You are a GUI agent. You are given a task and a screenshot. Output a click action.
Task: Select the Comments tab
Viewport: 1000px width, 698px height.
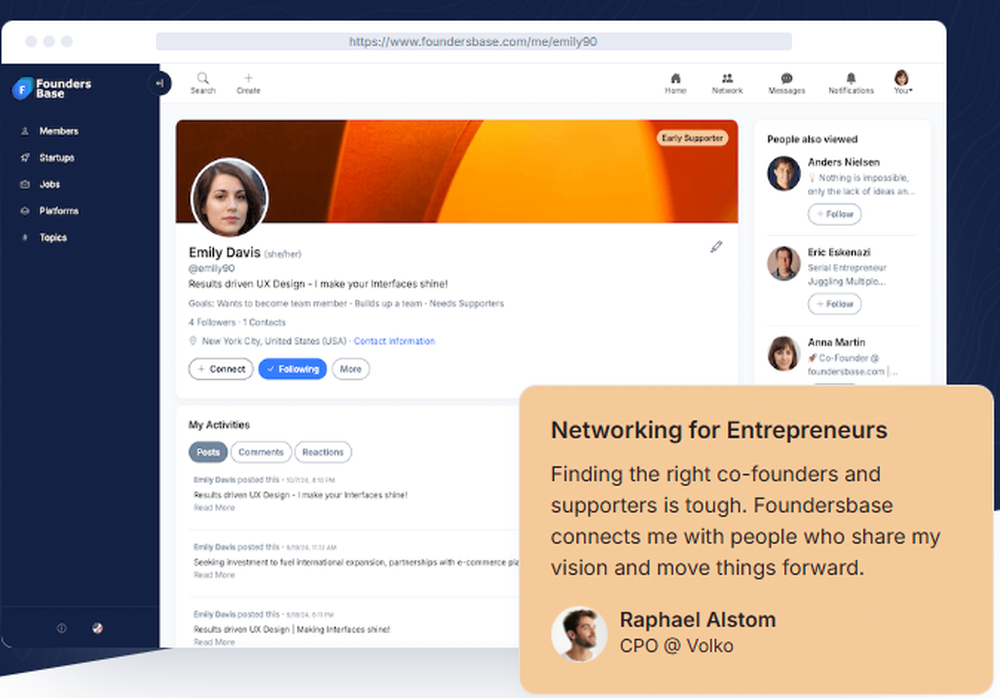261,452
